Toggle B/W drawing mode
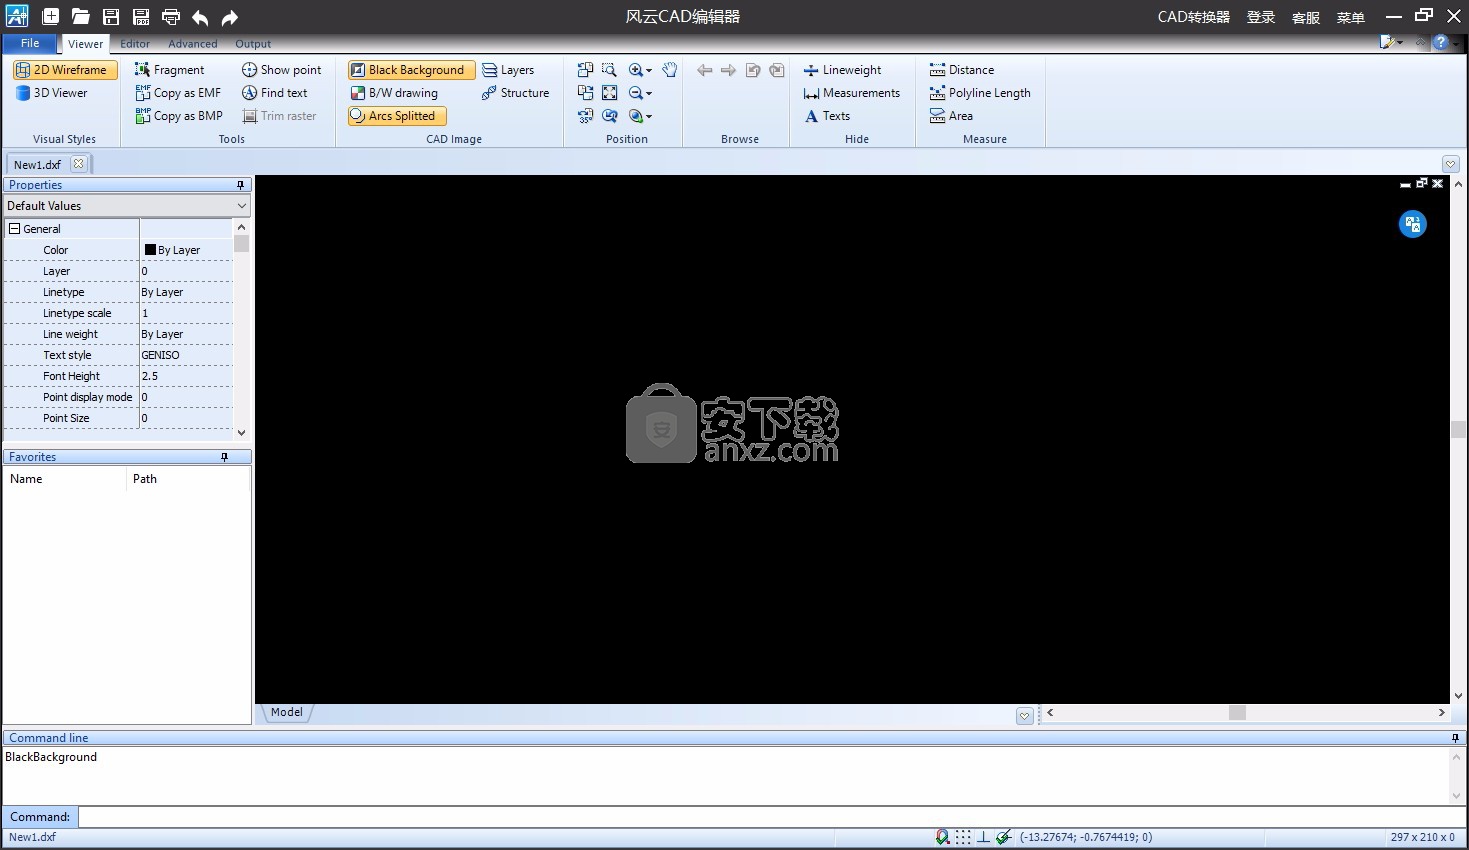The width and height of the screenshot is (1469, 850). (x=394, y=93)
